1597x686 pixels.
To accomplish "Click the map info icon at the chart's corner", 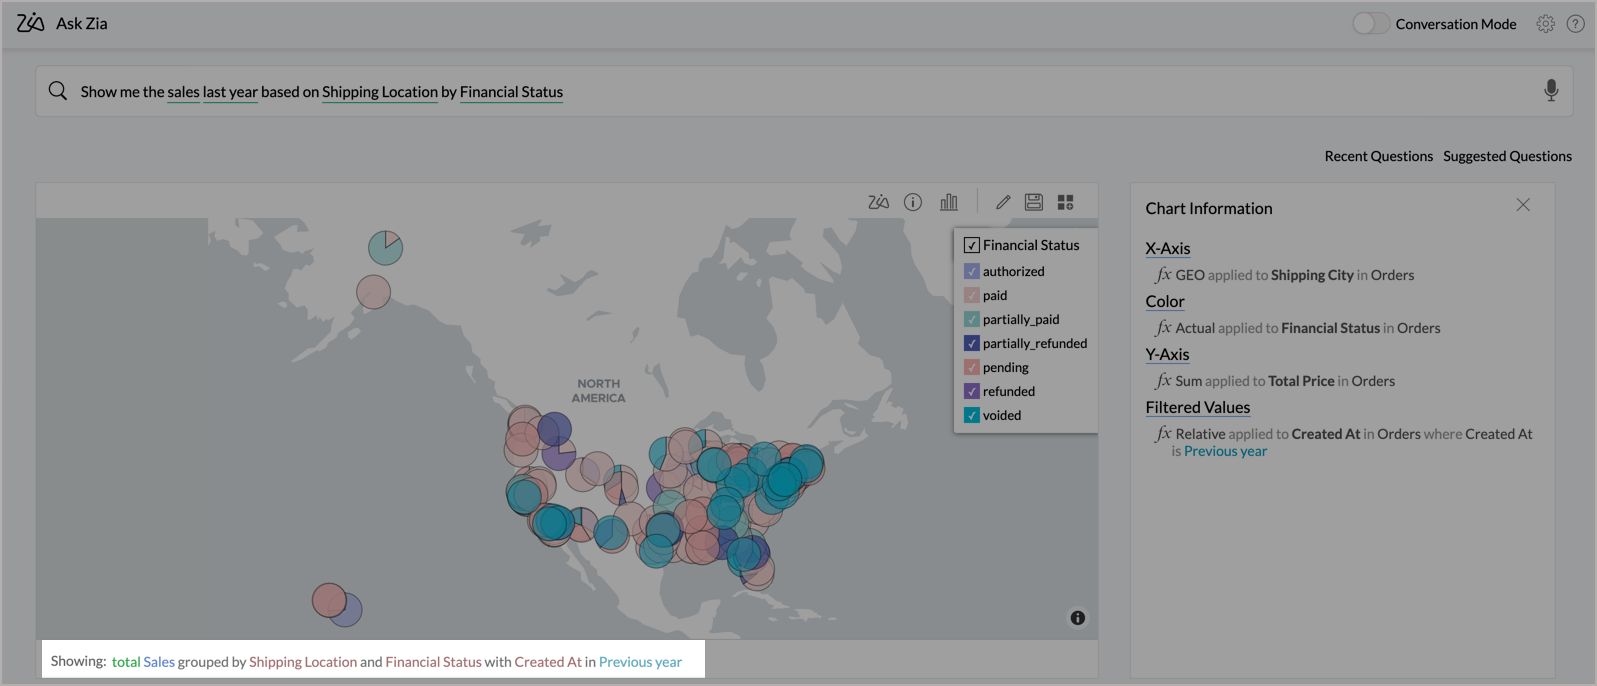I will 1077,618.
